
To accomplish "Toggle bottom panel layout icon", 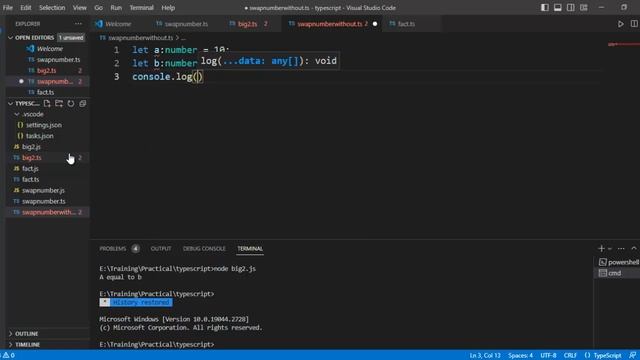I will click(x=558, y=7).
